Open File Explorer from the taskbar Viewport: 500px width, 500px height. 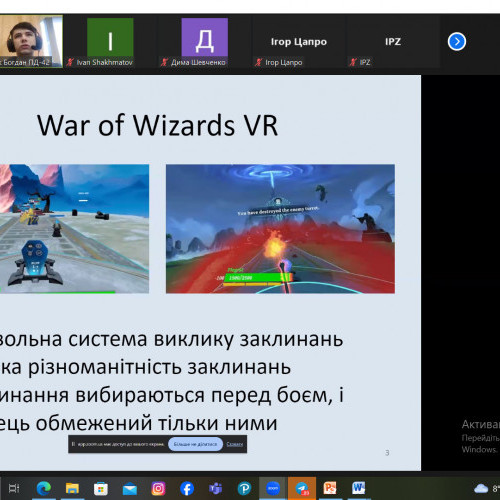pos(72,489)
